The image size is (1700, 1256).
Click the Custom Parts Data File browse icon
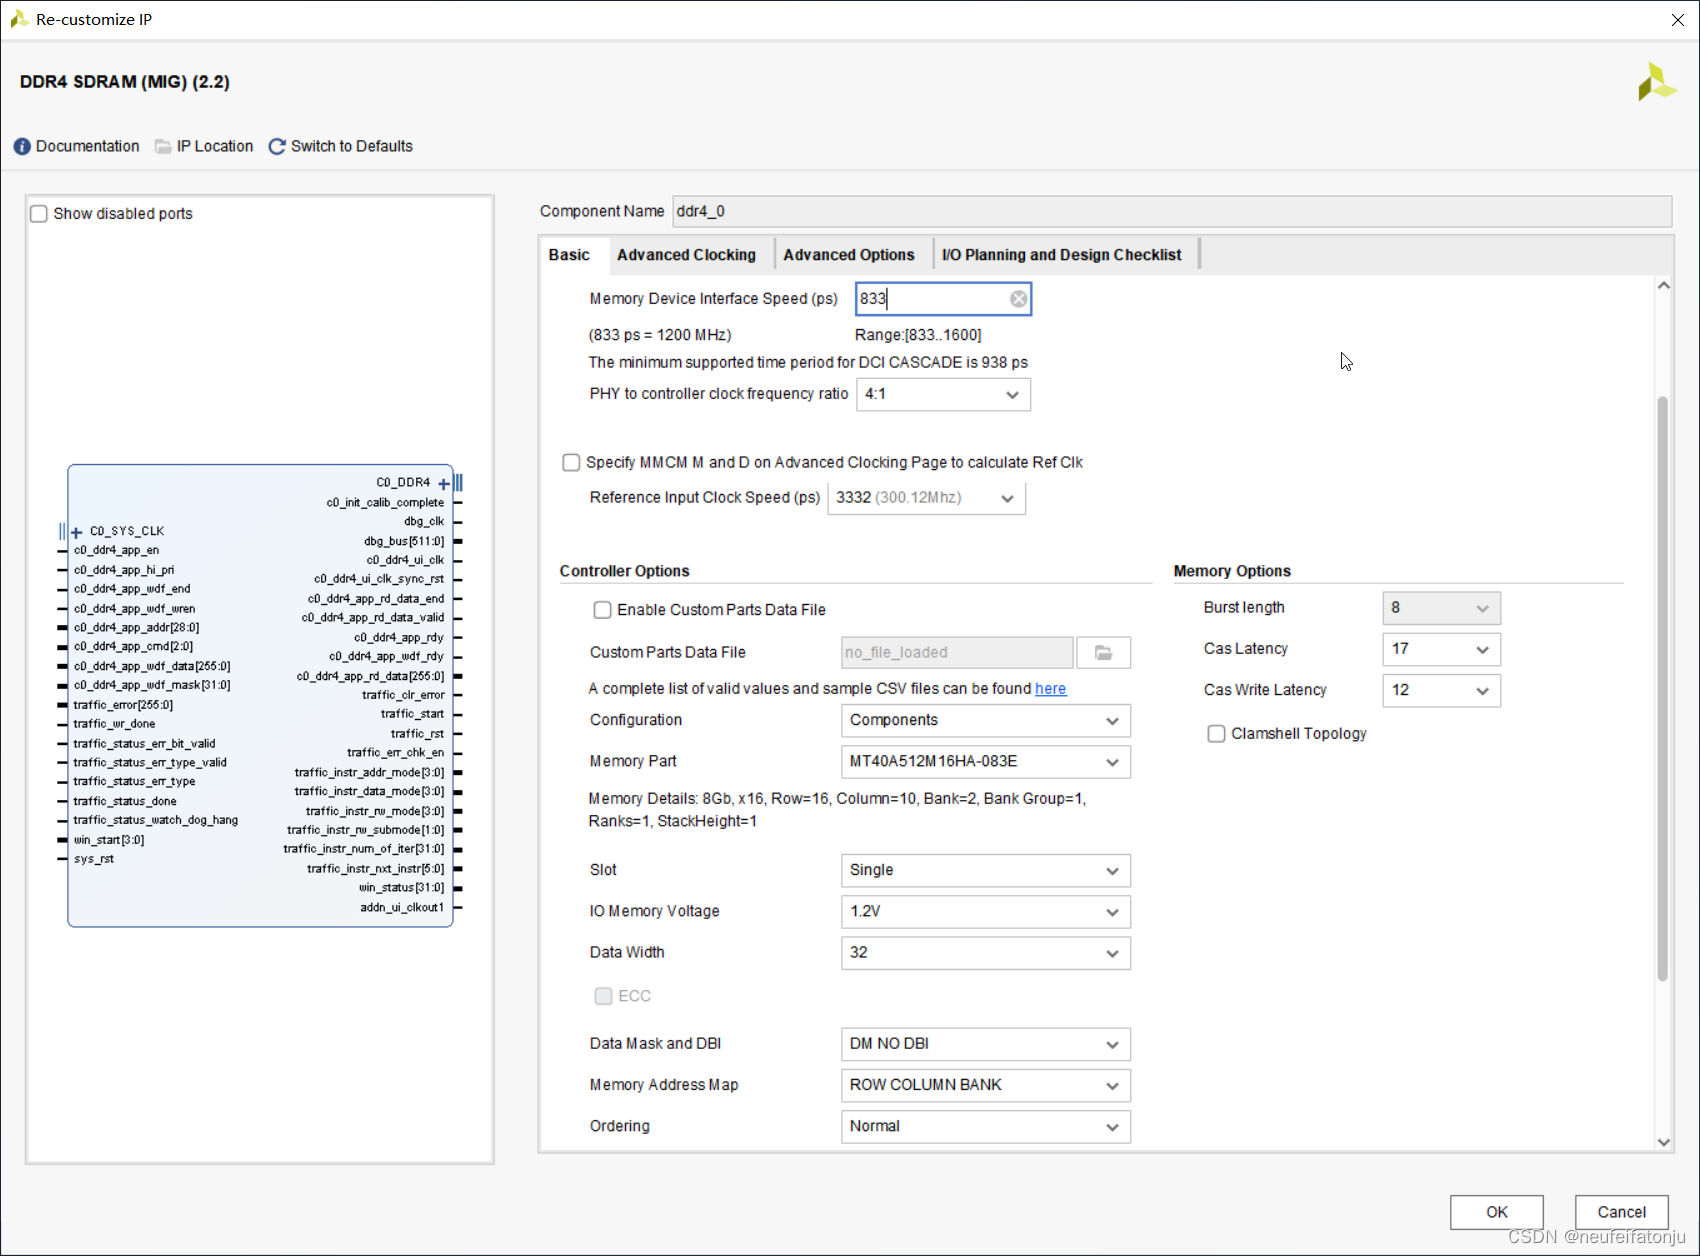tap(1103, 653)
